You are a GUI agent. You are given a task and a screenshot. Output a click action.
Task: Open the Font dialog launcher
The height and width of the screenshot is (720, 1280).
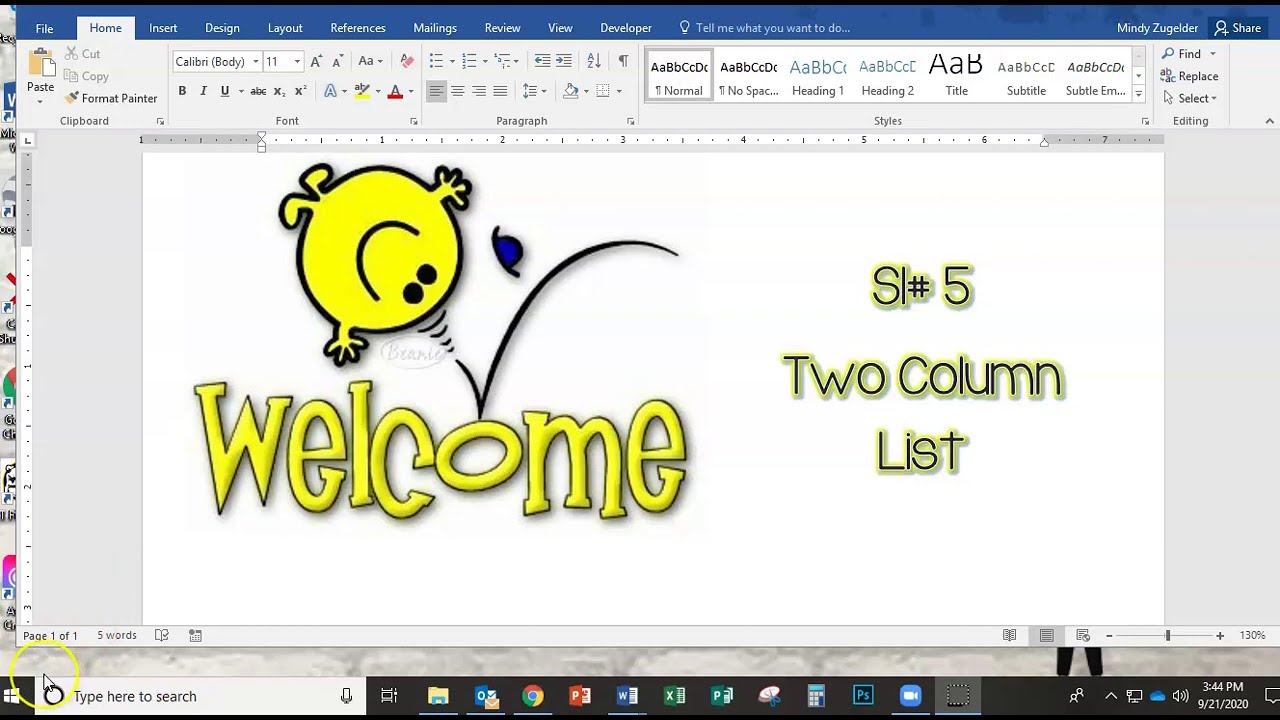pyautogui.click(x=414, y=121)
